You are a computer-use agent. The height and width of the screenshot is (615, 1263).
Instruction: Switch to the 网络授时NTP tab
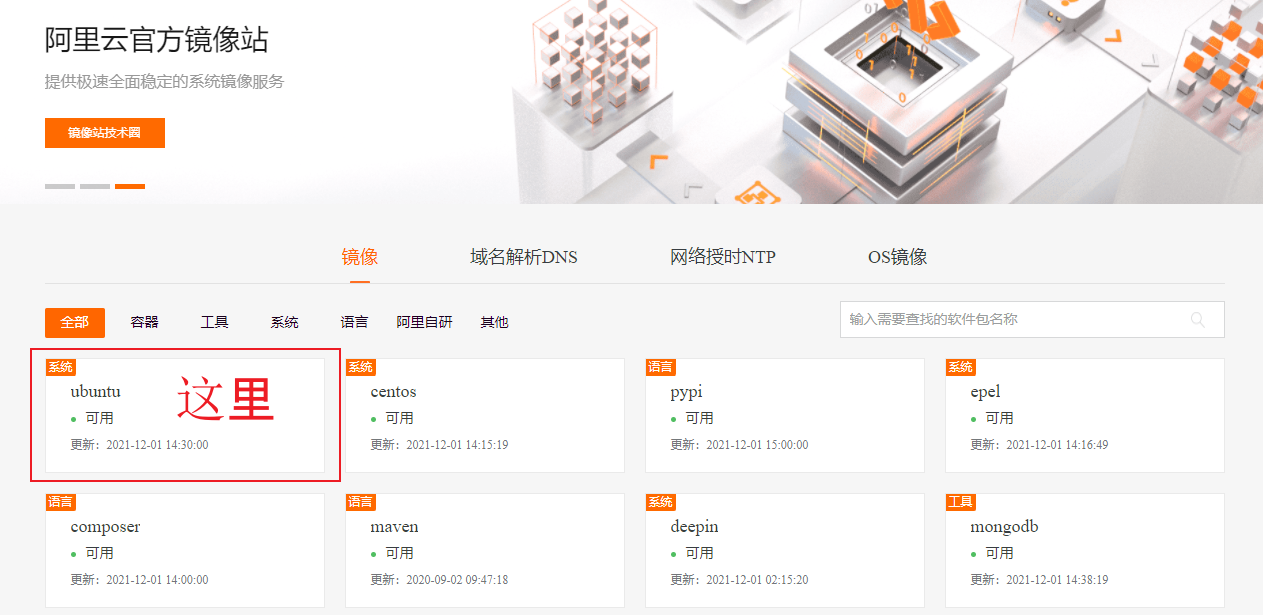(723, 256)
